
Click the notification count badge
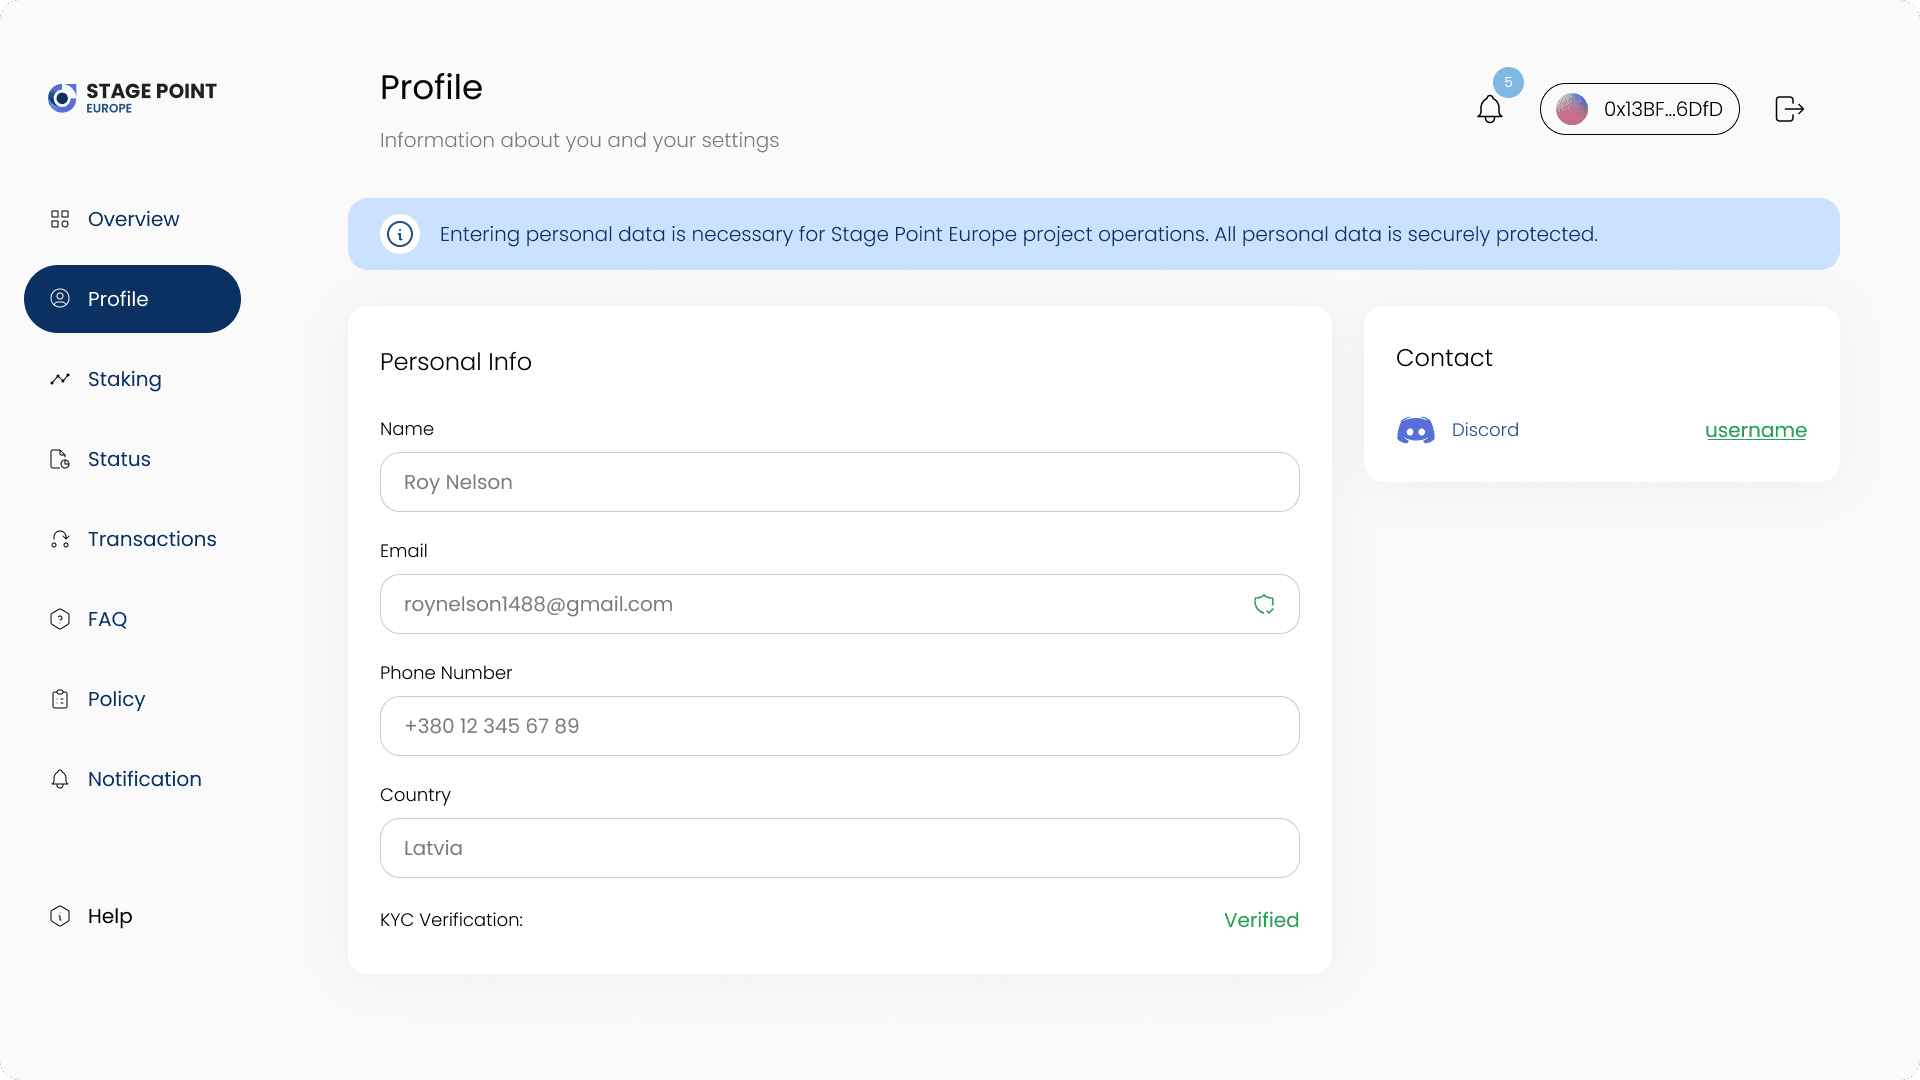[1508, 83]
